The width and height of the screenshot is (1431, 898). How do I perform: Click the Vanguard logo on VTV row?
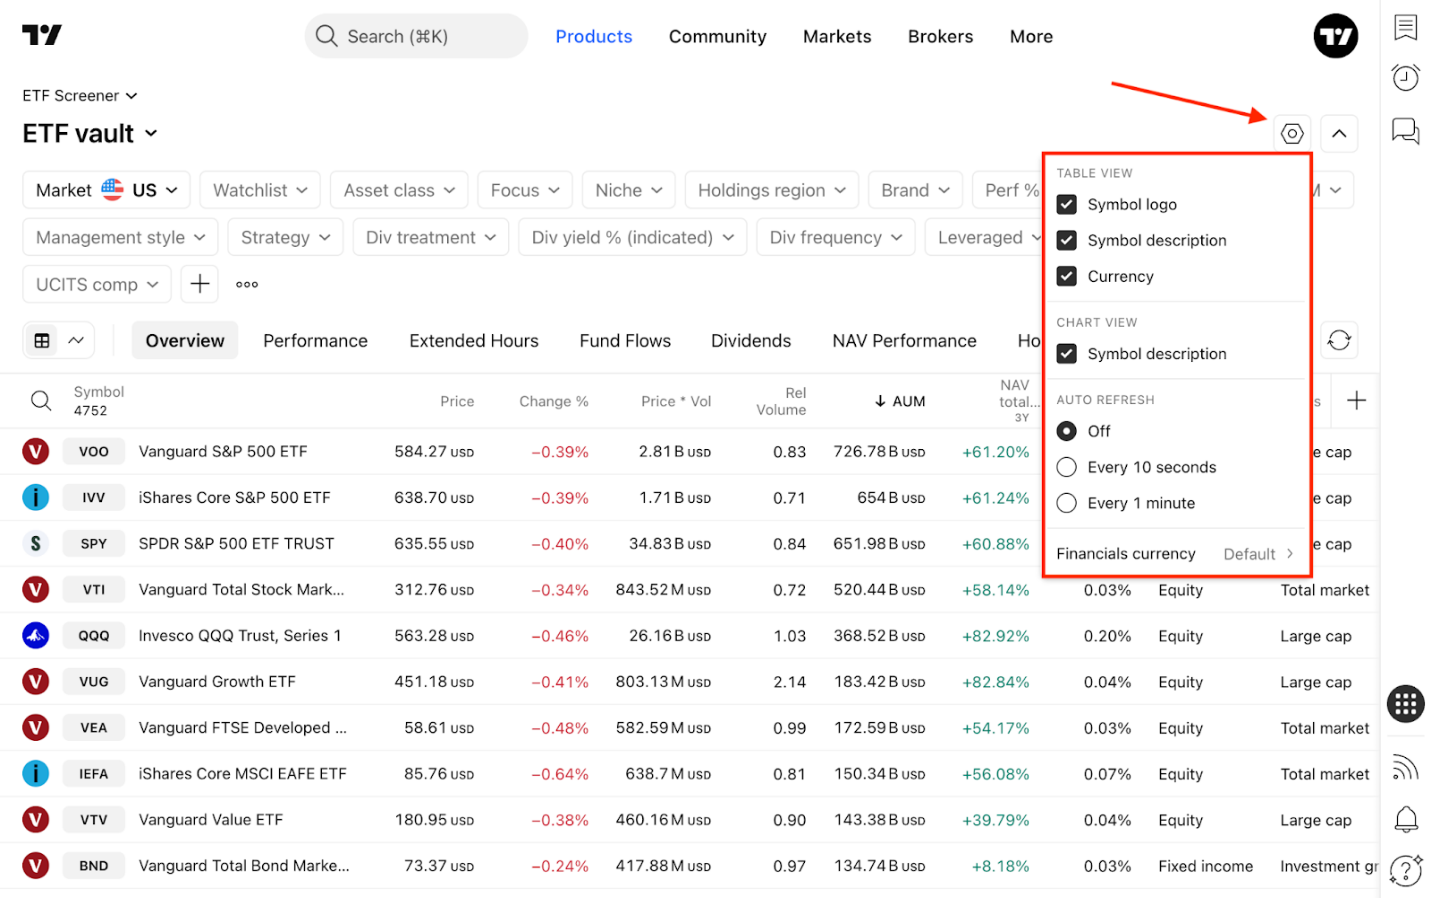pyautogui.click(x=36, y=820)
